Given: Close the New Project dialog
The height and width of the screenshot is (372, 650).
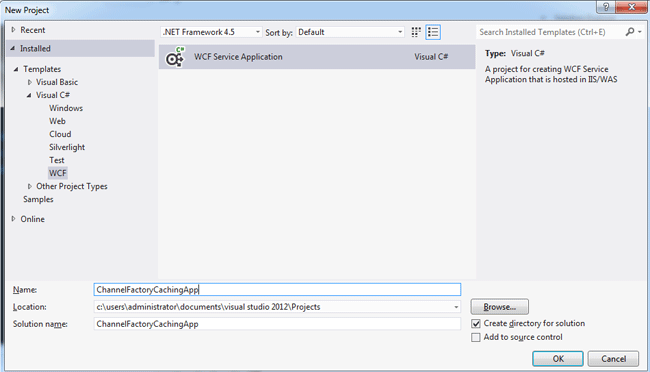Looking at the screenshot, I should click(x=631, y=7).
